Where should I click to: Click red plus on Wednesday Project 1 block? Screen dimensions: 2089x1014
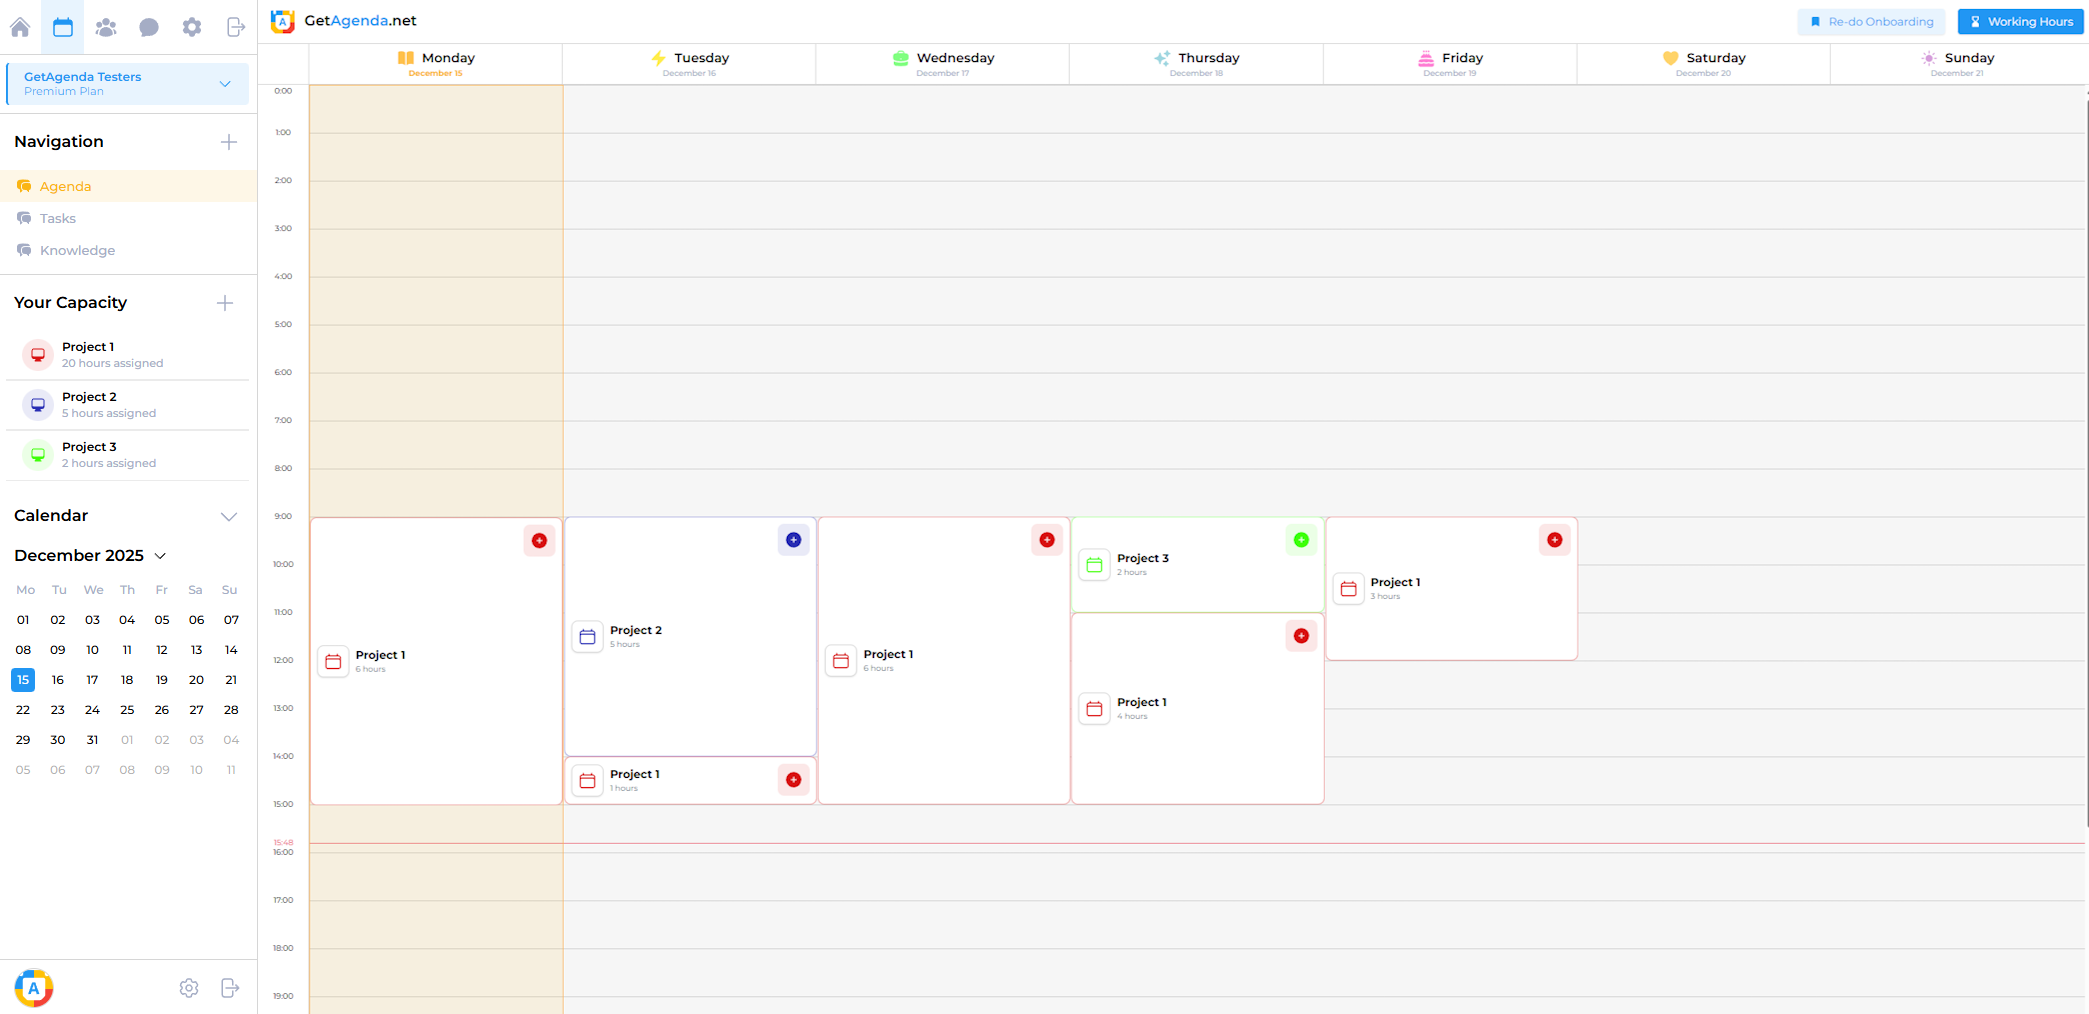[x=1047, y=540]
